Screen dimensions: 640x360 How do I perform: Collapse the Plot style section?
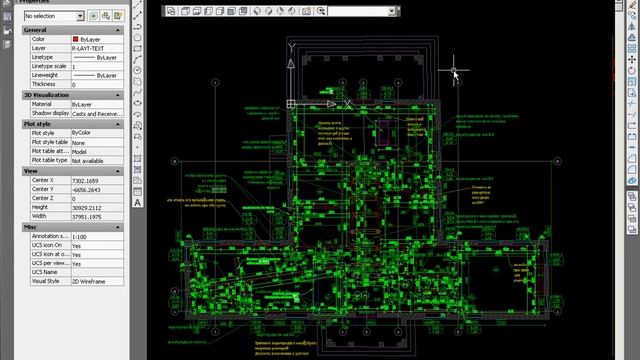pos(118,124)
